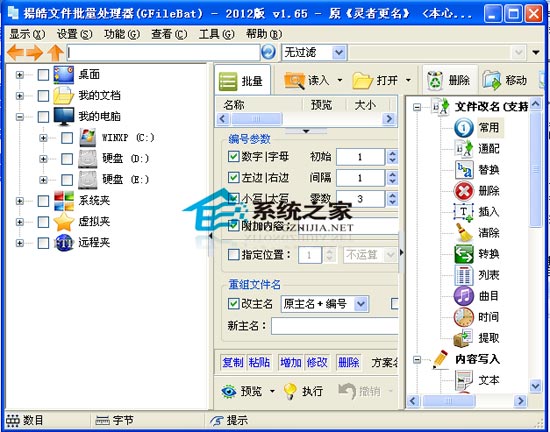Open the 查看 menu

tap(169, 34)
